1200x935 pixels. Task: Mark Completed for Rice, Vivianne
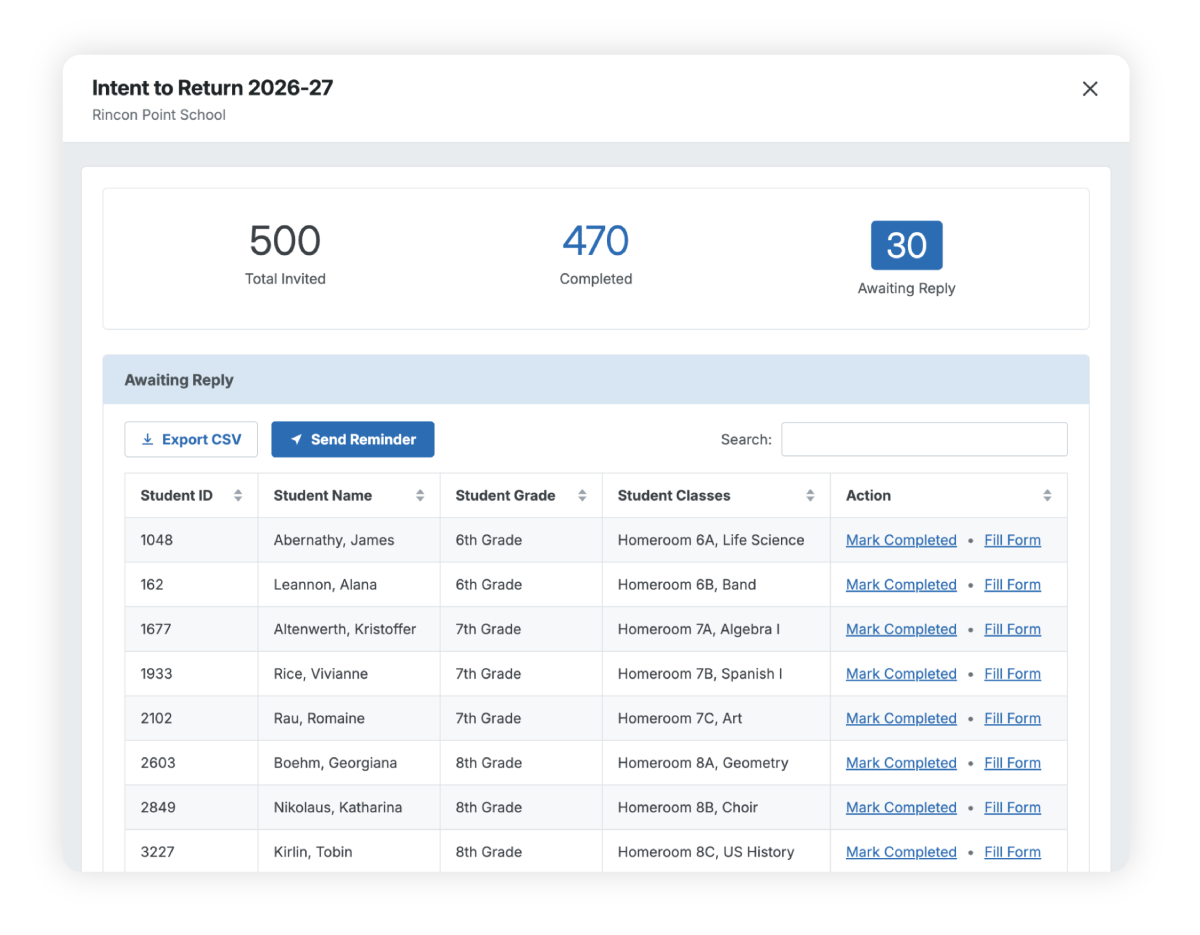tap(901, 674)
